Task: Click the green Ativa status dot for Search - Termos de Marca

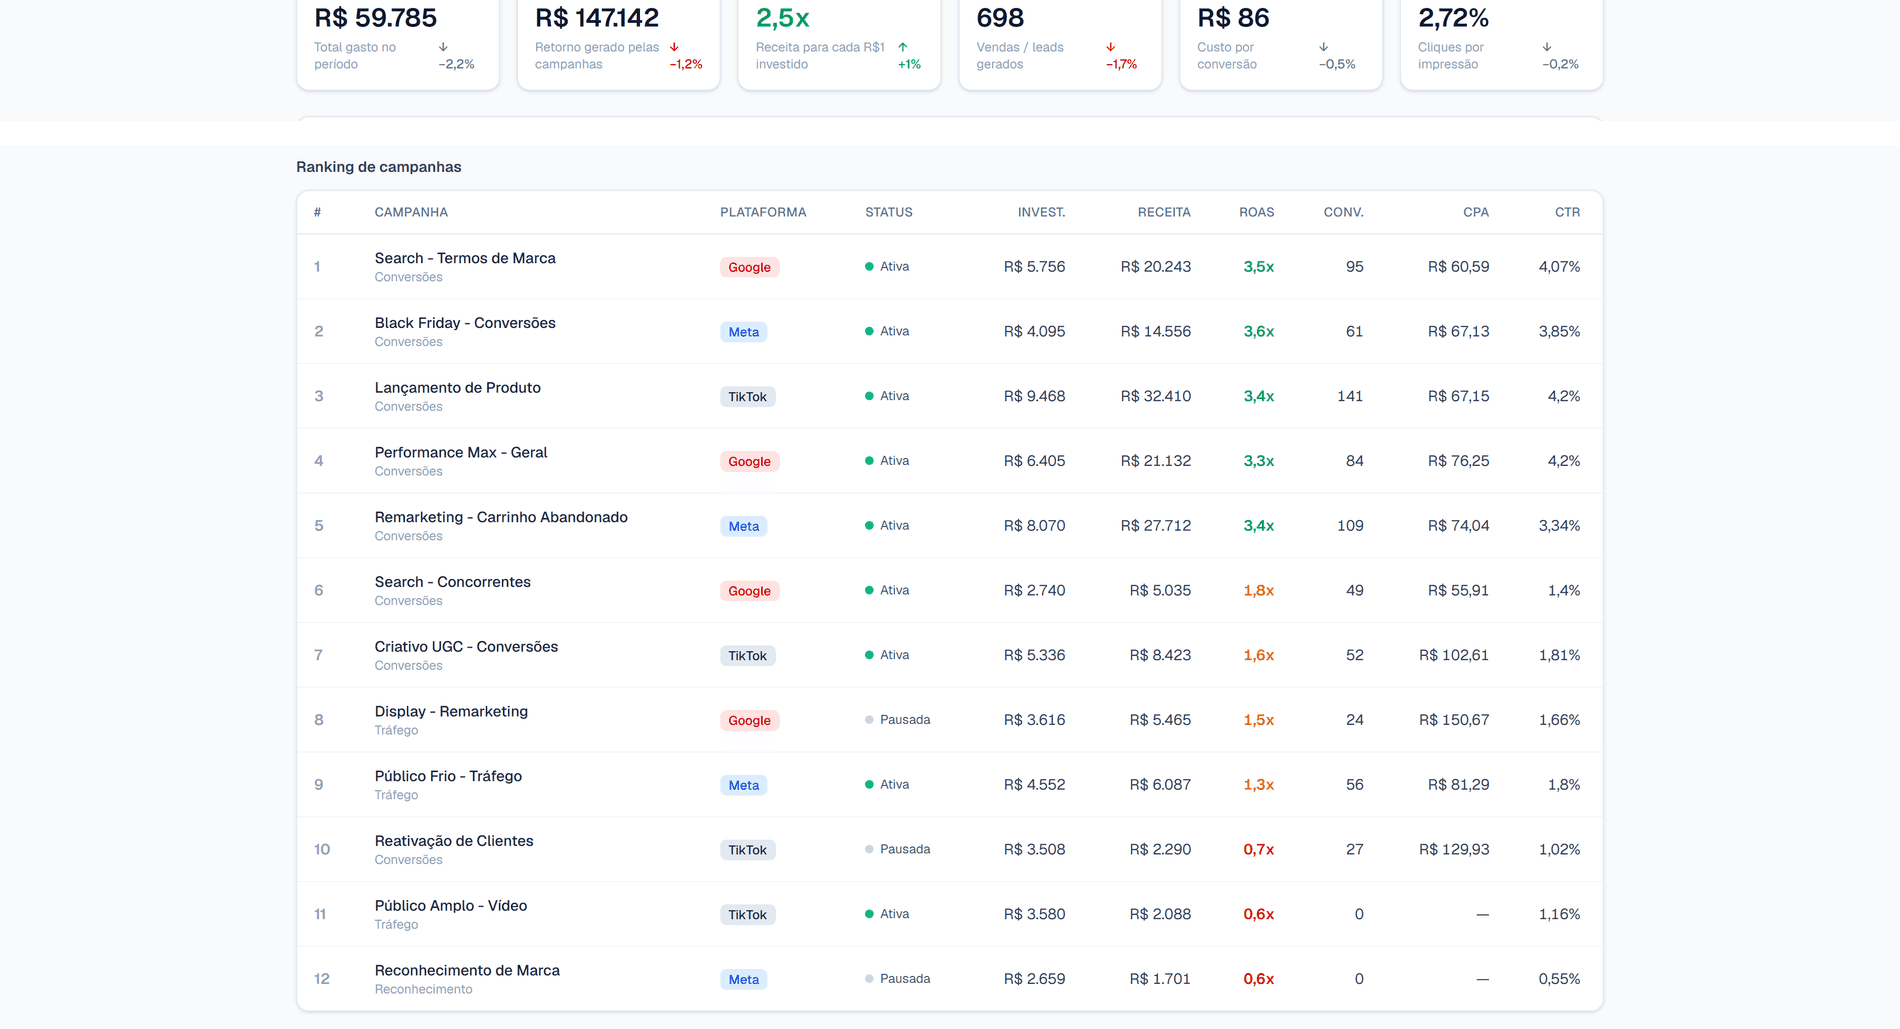Action: click(x=869, y=267)
